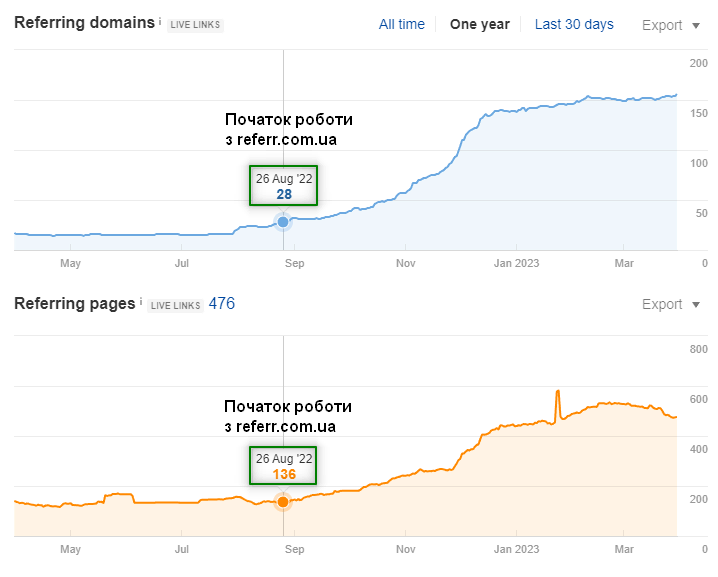Click the orange data point marker on pages chart
Screen dimensions: 718x577
tap(283, 501)
